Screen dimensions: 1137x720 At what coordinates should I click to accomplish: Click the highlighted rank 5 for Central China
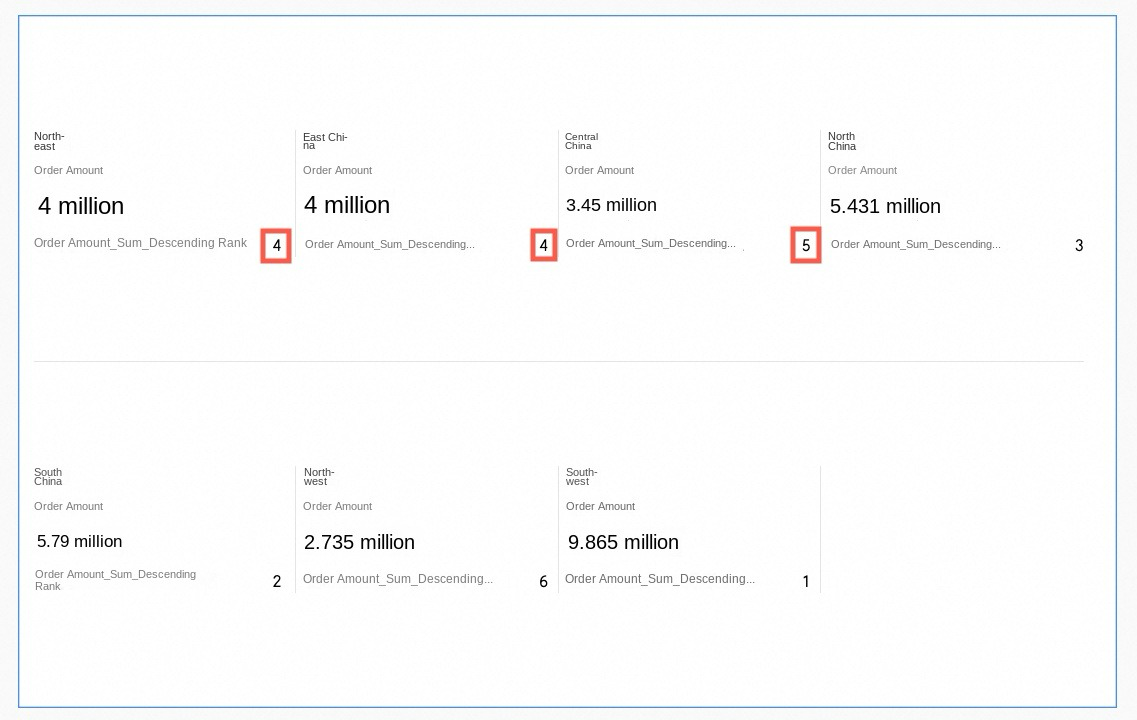coord(806,245)
